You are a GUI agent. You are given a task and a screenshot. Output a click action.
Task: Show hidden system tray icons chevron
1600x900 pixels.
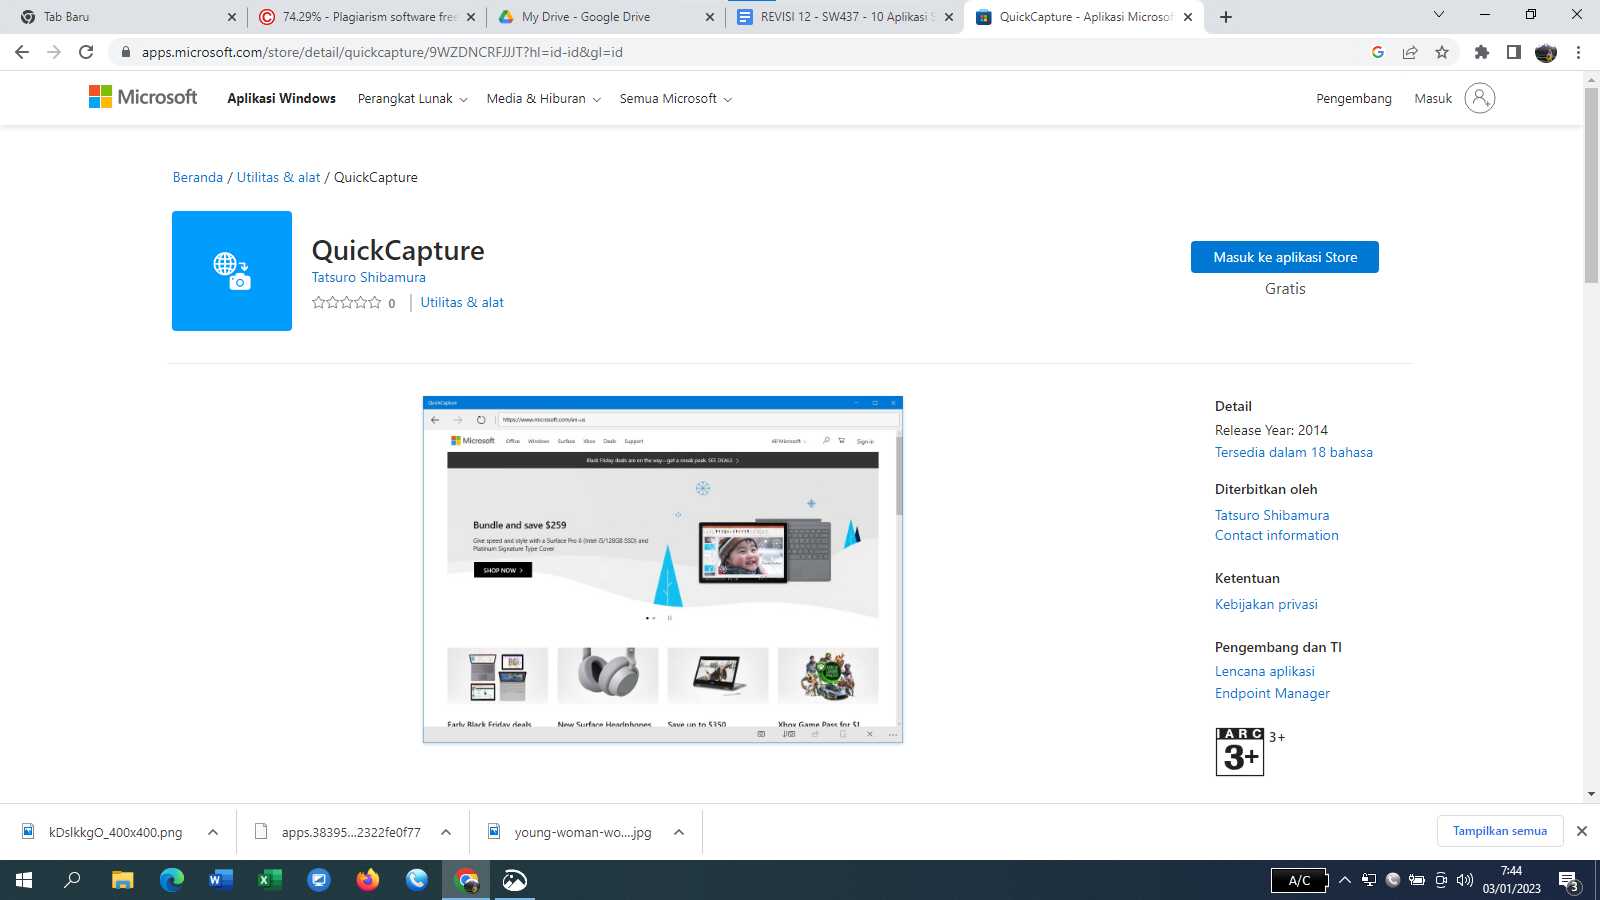tap(1345, 880)
